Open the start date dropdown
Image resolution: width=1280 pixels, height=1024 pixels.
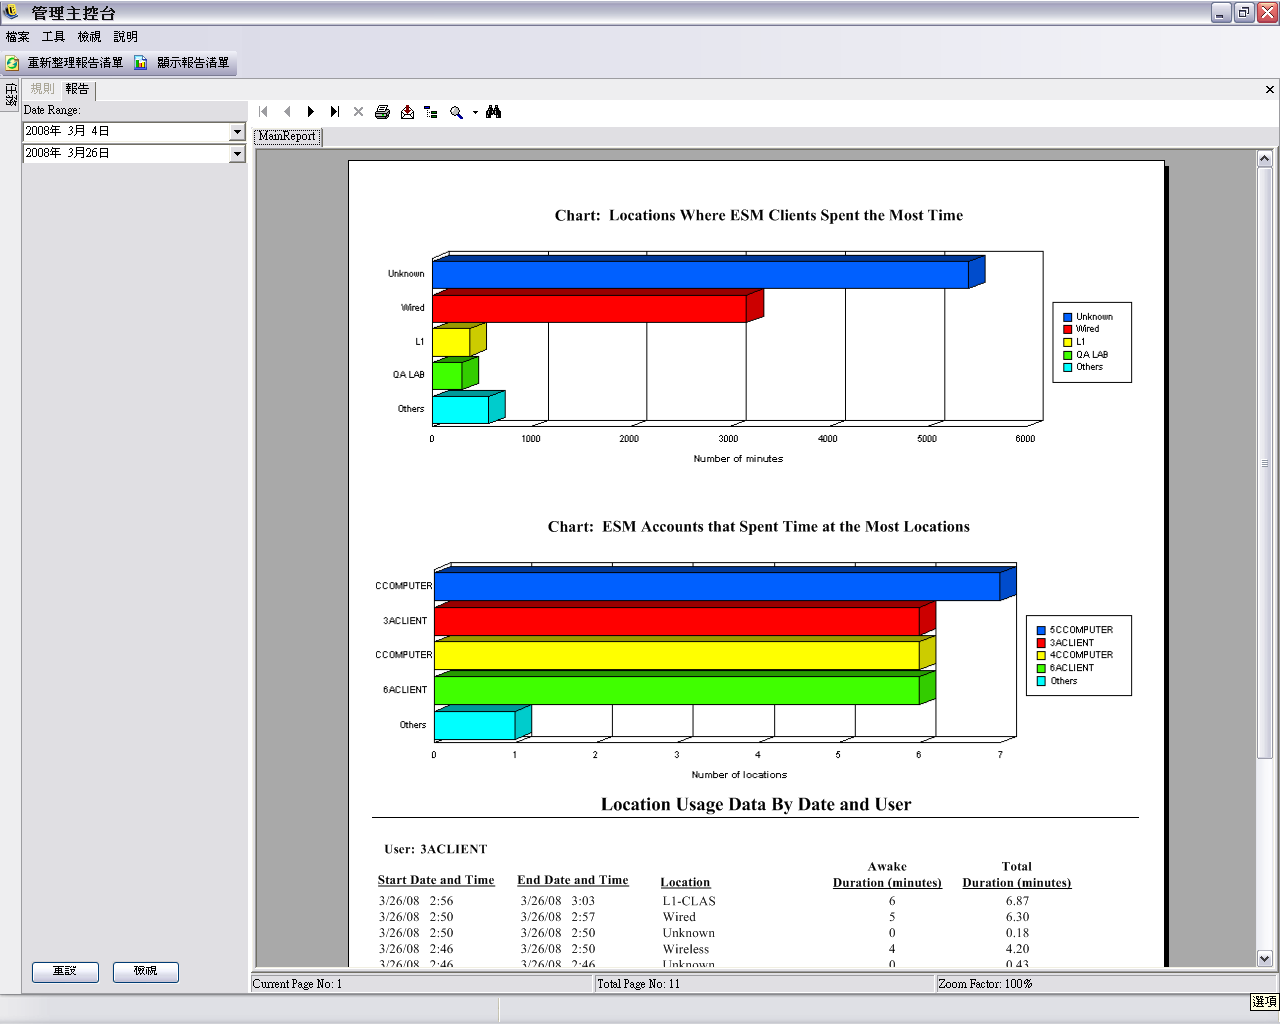click(x=237, y=132)
